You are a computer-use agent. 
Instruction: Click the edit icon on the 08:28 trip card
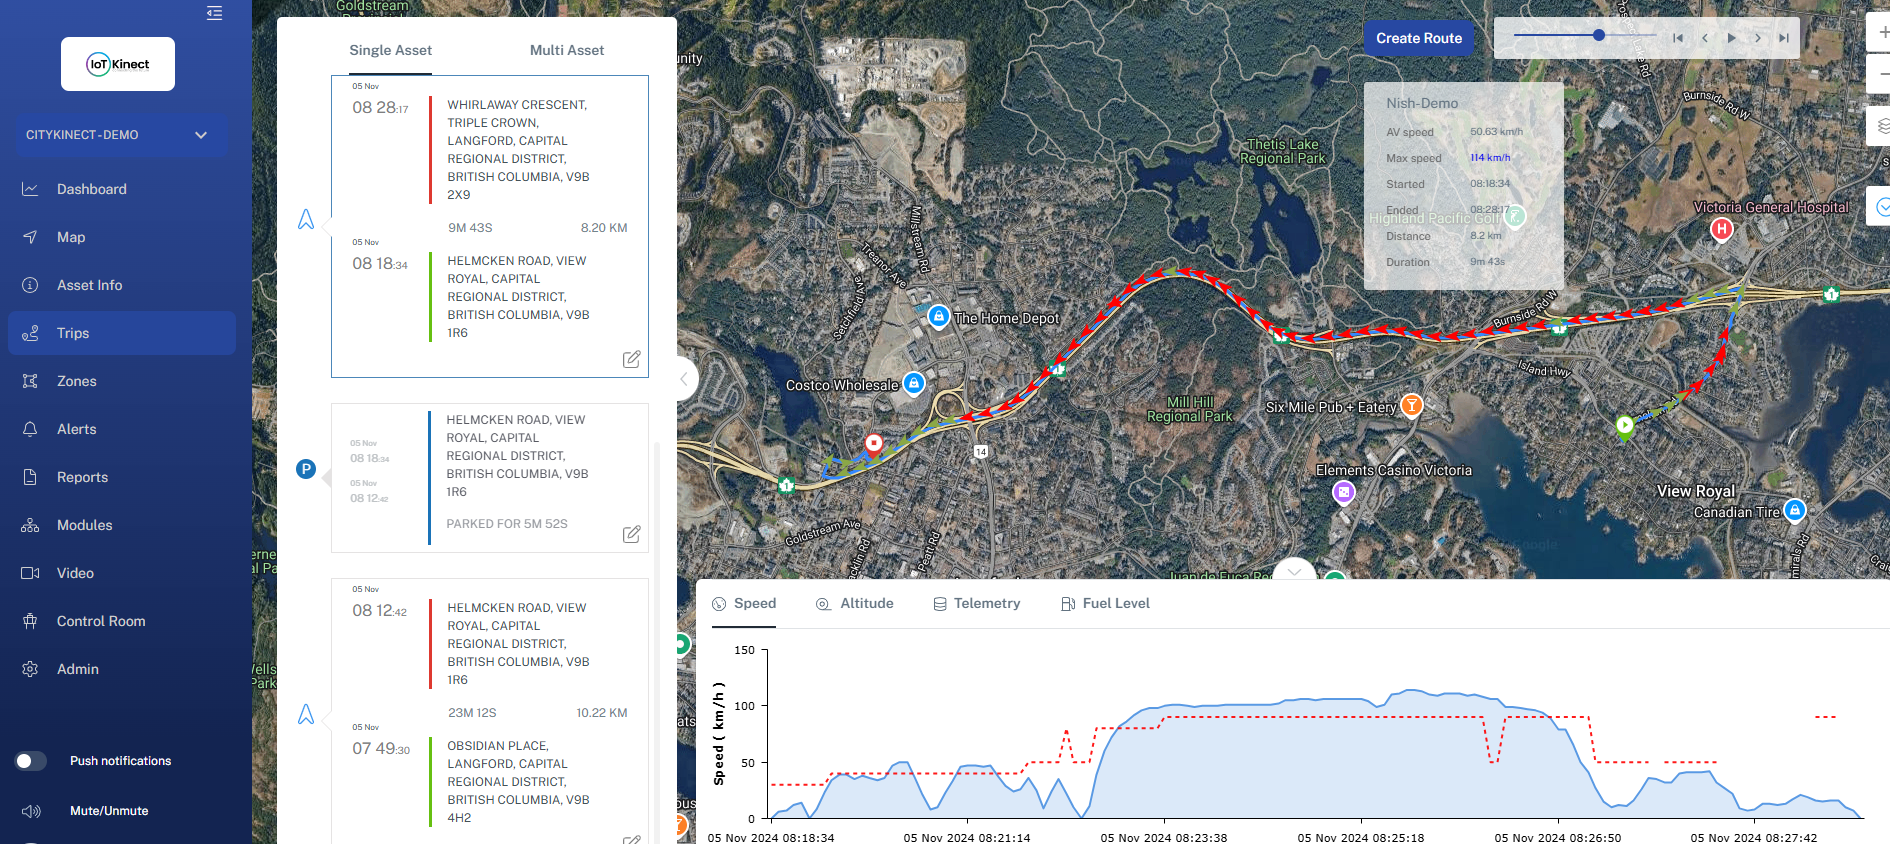coord(631,359)
